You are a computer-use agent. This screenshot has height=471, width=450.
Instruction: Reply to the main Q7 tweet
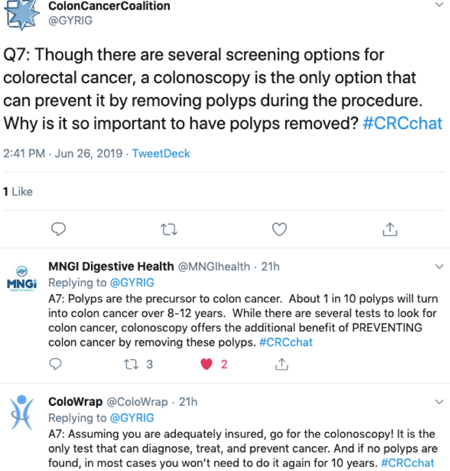click(x=58, y=229)
